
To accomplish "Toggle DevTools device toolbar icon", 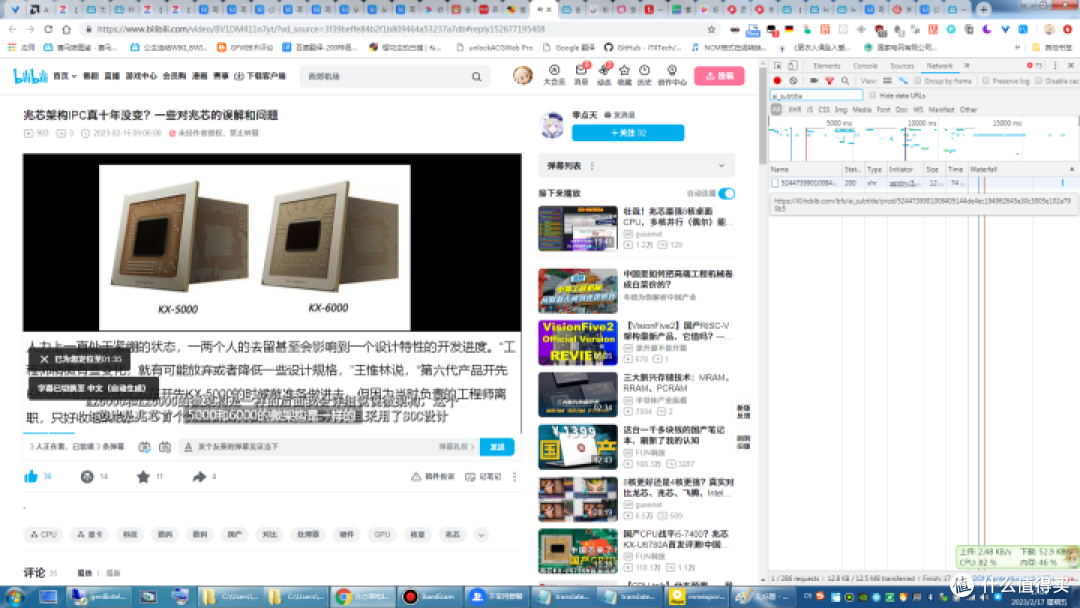I will point(793,65).
